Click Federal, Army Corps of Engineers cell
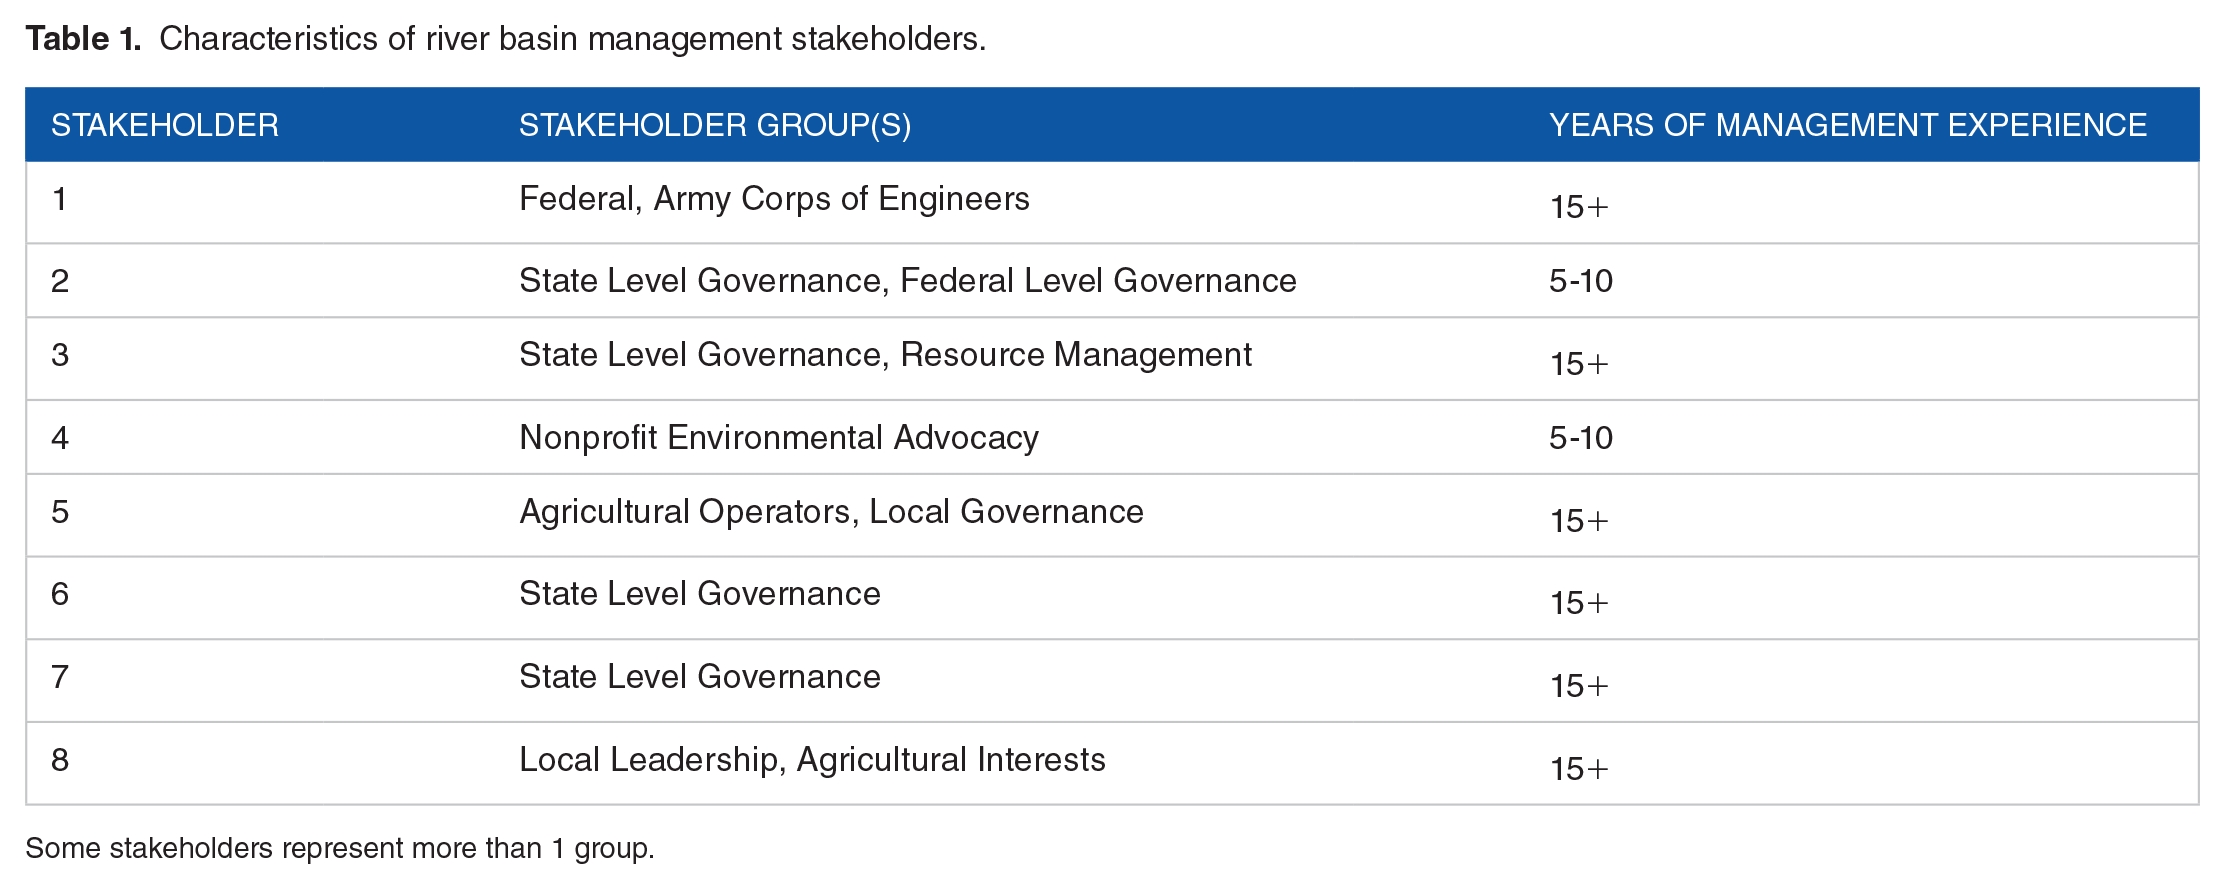Screen dimensions: 2225x889 (774, 199)
